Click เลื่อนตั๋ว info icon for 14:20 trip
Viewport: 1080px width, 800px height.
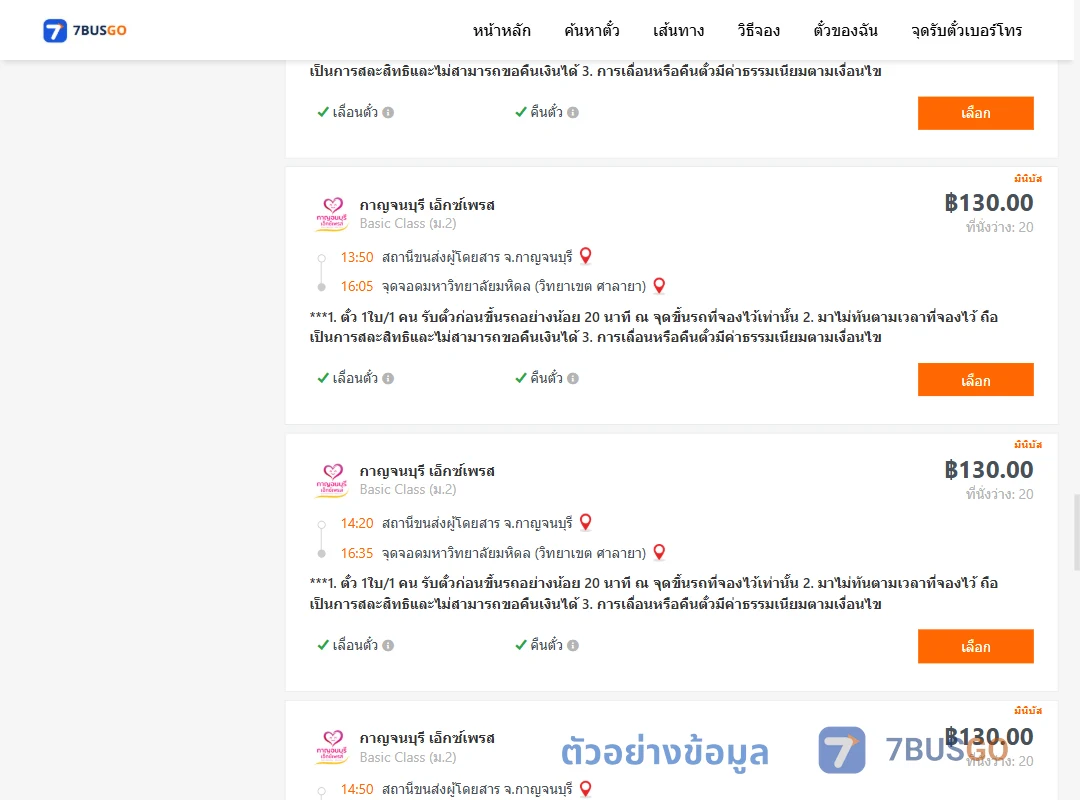388,645
